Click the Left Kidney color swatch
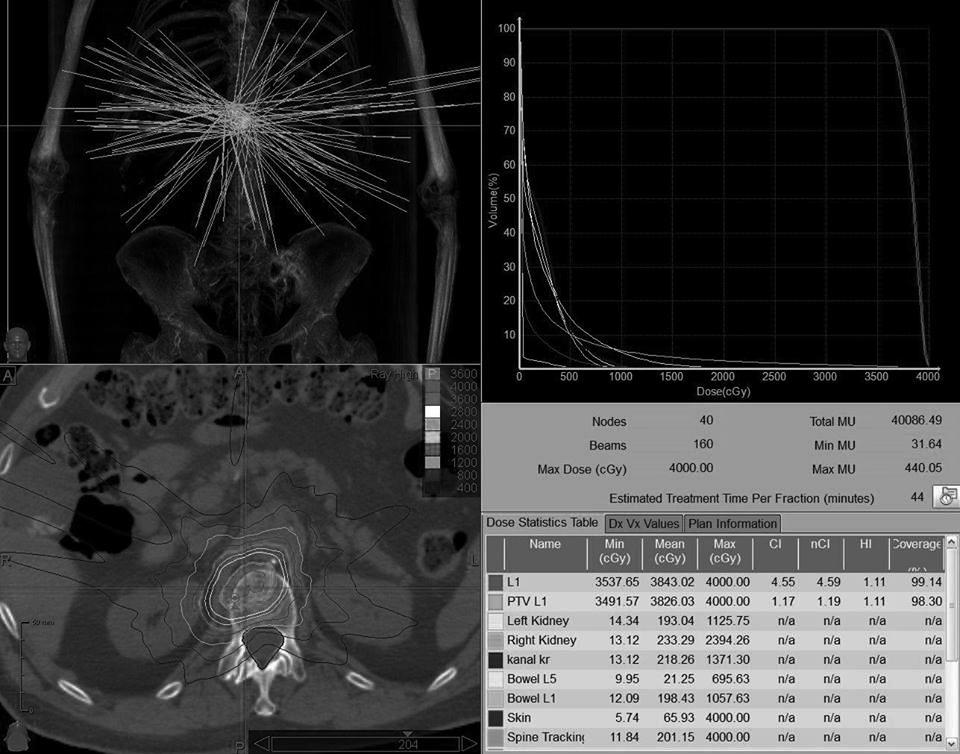 (495, 621)
